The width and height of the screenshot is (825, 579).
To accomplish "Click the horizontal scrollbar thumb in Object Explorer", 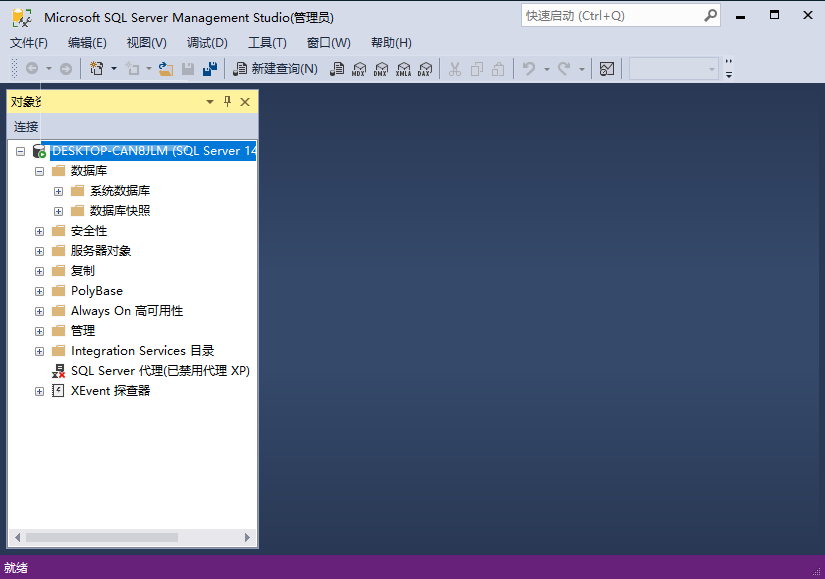I will [x=102, y=537].
